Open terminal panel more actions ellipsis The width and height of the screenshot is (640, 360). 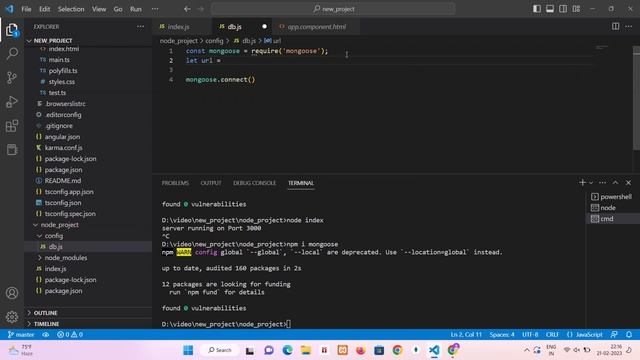tap(602, 182)
